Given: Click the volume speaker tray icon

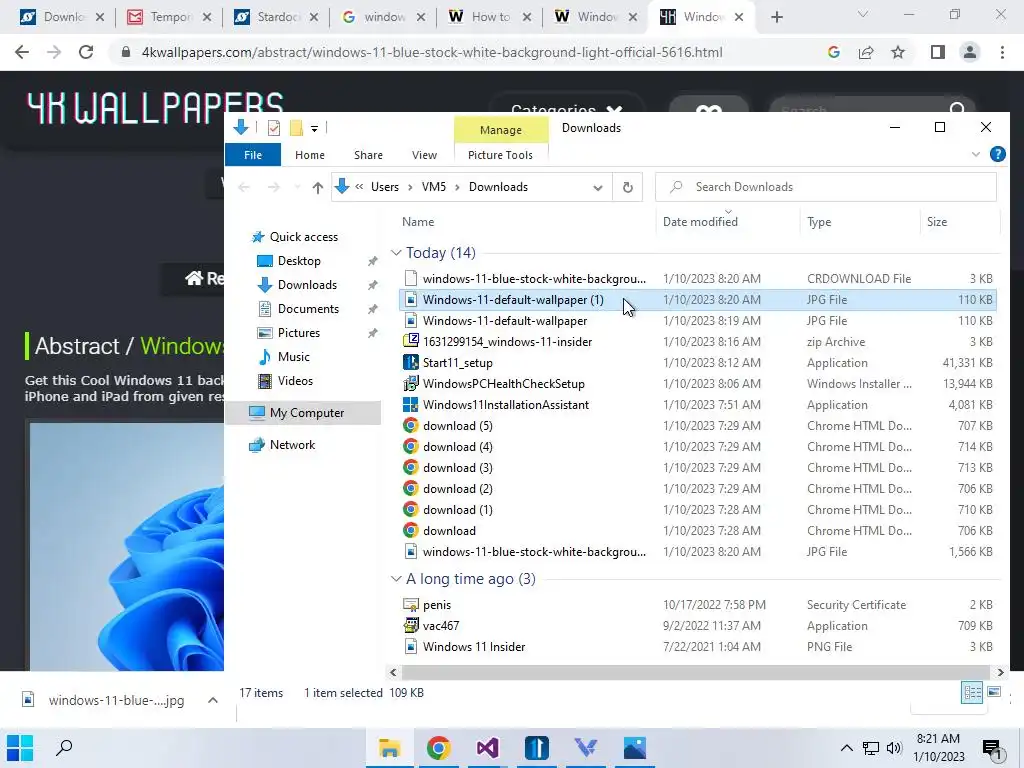Looking at the screenshot, I should pos(894,748).
